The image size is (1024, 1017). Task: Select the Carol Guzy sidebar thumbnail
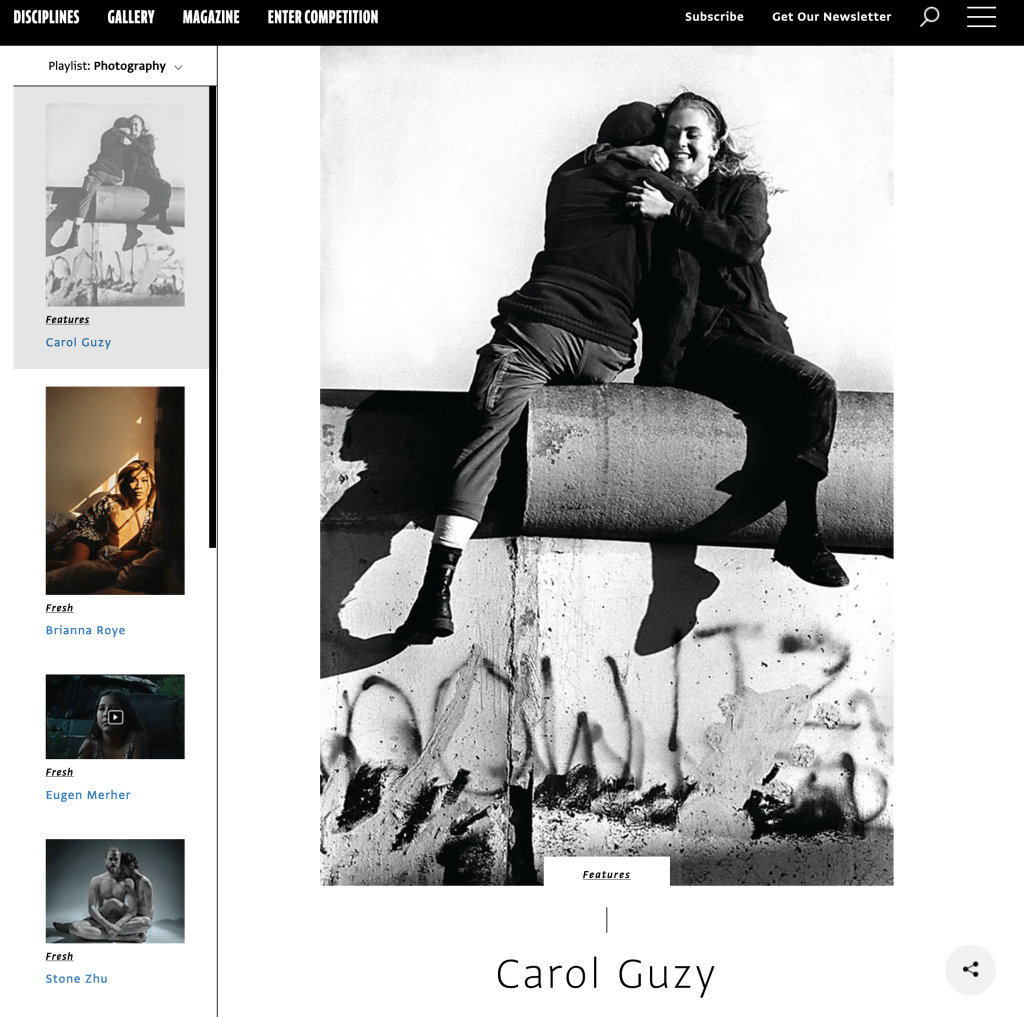pos(115,204)
